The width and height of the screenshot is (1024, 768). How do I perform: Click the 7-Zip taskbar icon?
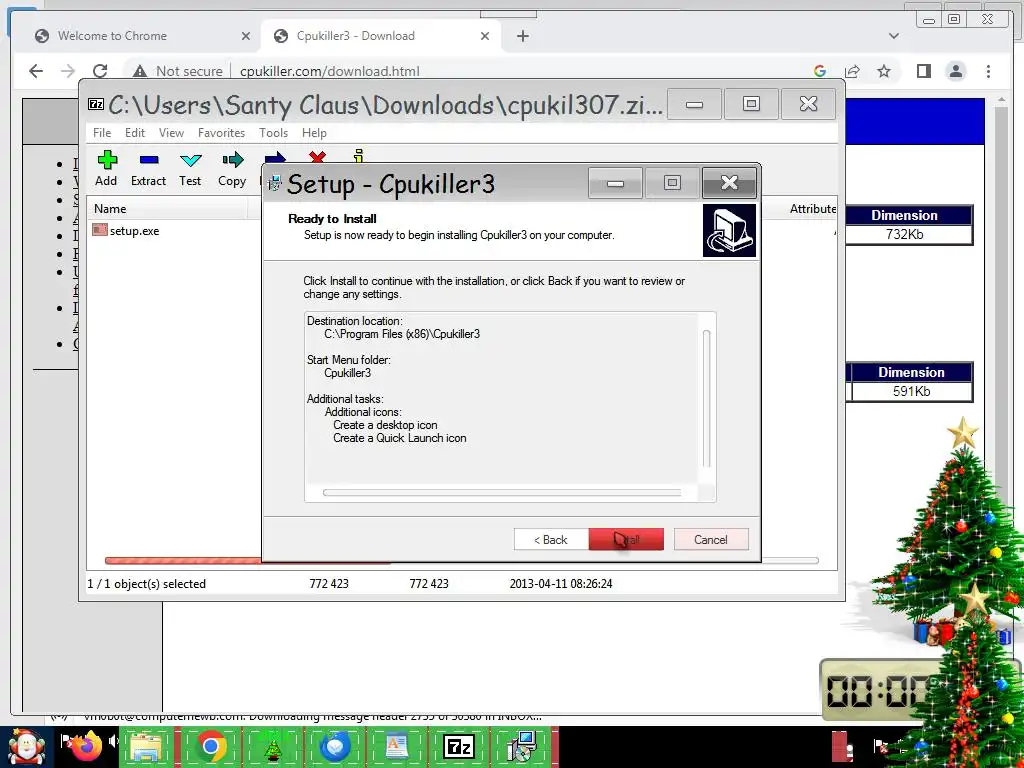click(x=458, y=746)
